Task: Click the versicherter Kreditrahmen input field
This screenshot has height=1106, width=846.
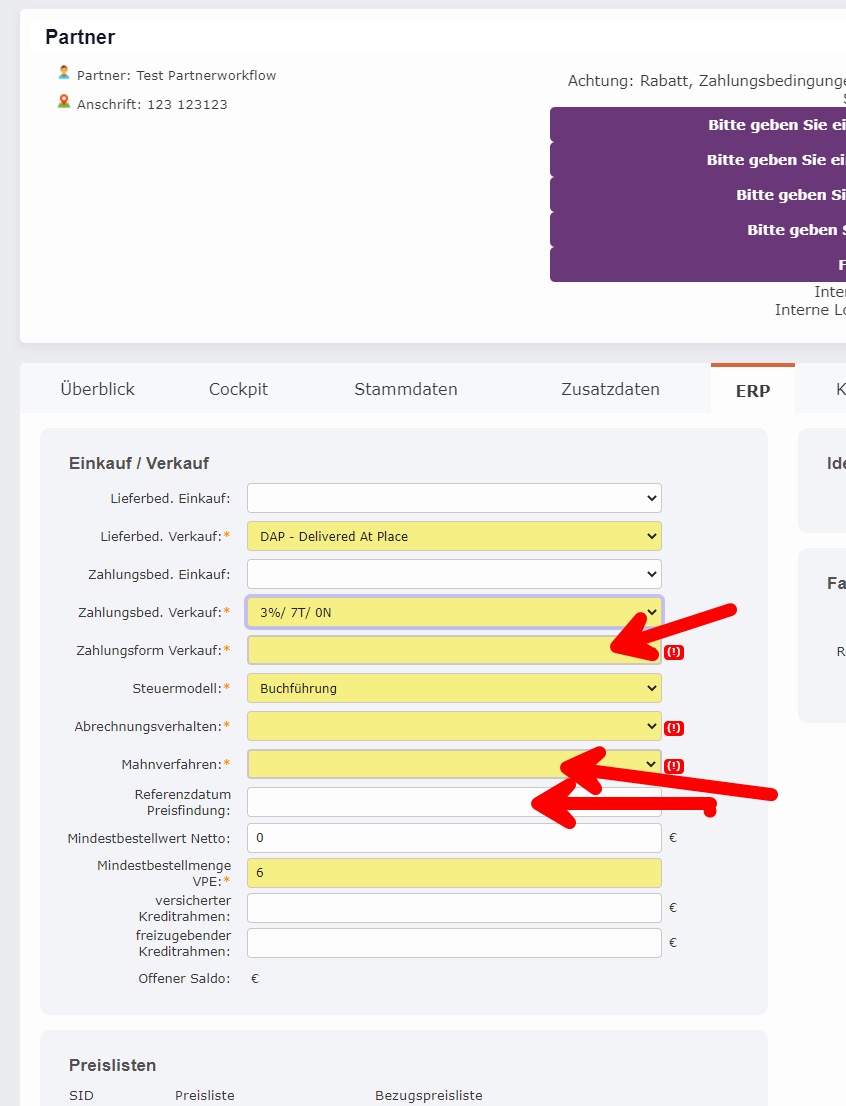Action: click(x=453, y=908)
